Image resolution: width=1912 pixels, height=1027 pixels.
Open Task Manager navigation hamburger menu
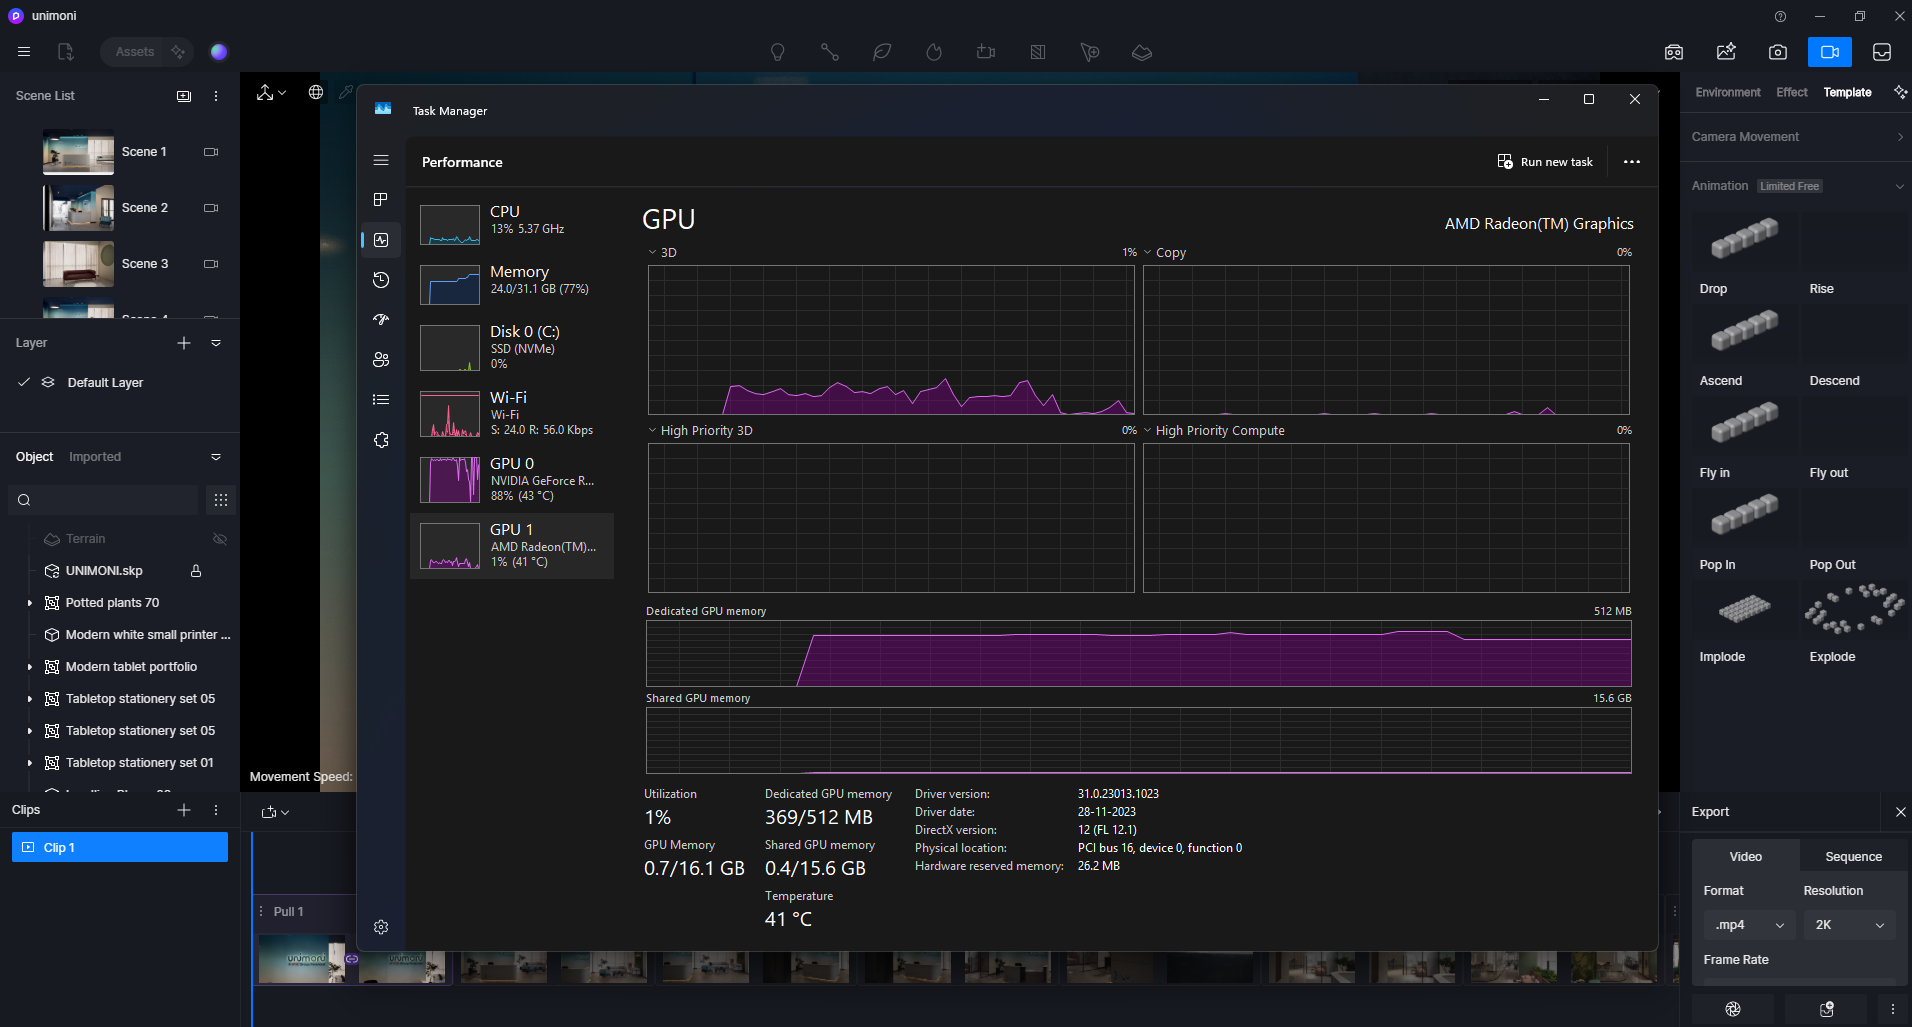pyautogui.click(x=381, y=160)
